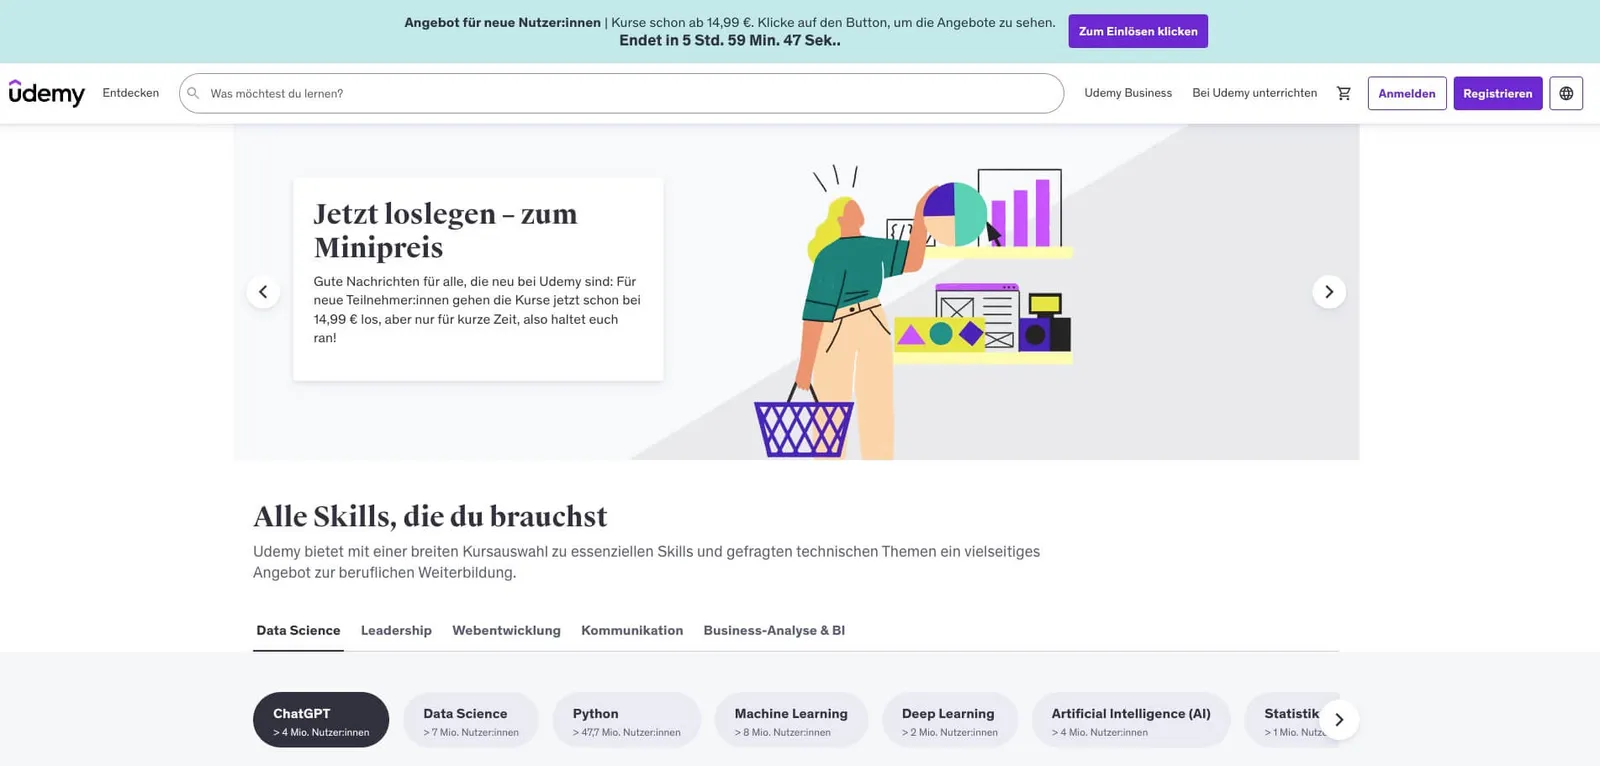
Task: Select the Machine Learning topic pill
Action: click(x=791, y=720)
